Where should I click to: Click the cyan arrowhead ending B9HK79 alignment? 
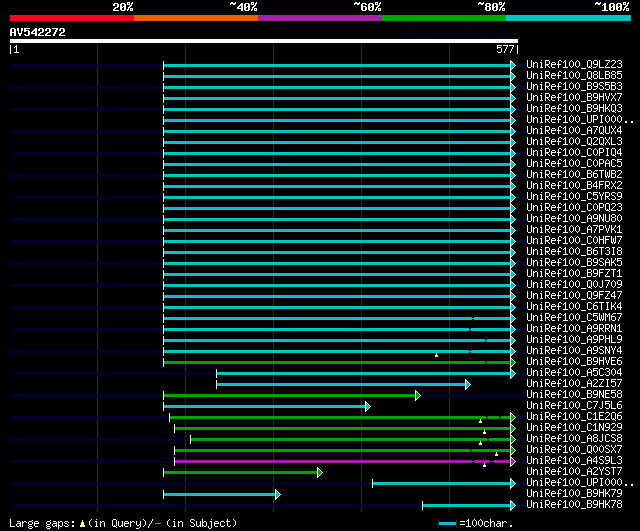coord(278,494)
